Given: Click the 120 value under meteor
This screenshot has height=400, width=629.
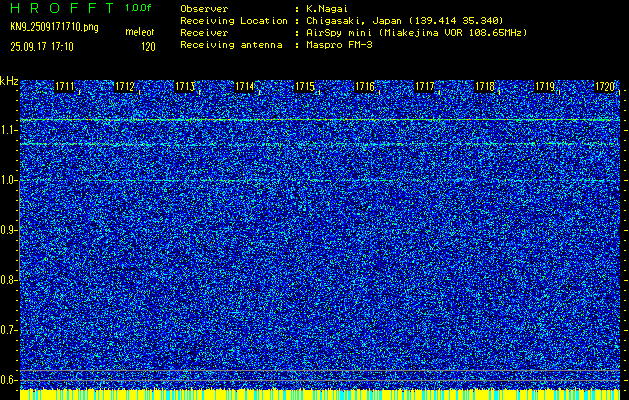Looking at the screenshot, I should click(148, 47).
